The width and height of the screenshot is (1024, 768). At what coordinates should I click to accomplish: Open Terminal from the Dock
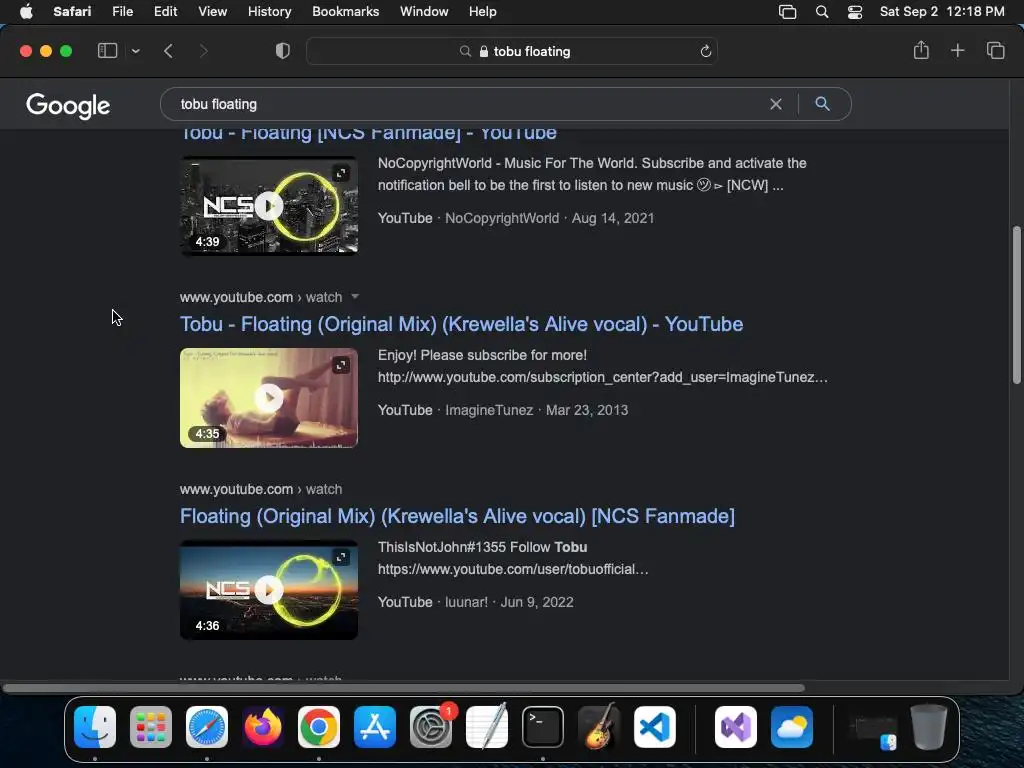click(x=543, y=727)
